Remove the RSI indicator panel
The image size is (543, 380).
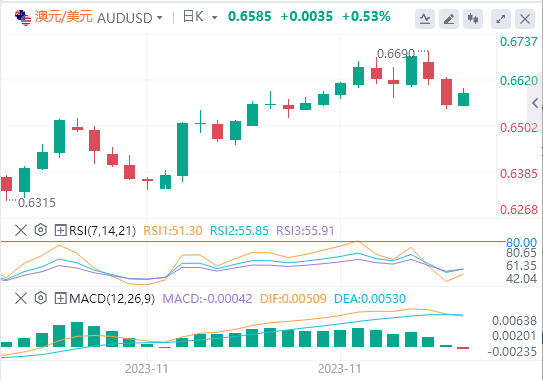(21, 230)
